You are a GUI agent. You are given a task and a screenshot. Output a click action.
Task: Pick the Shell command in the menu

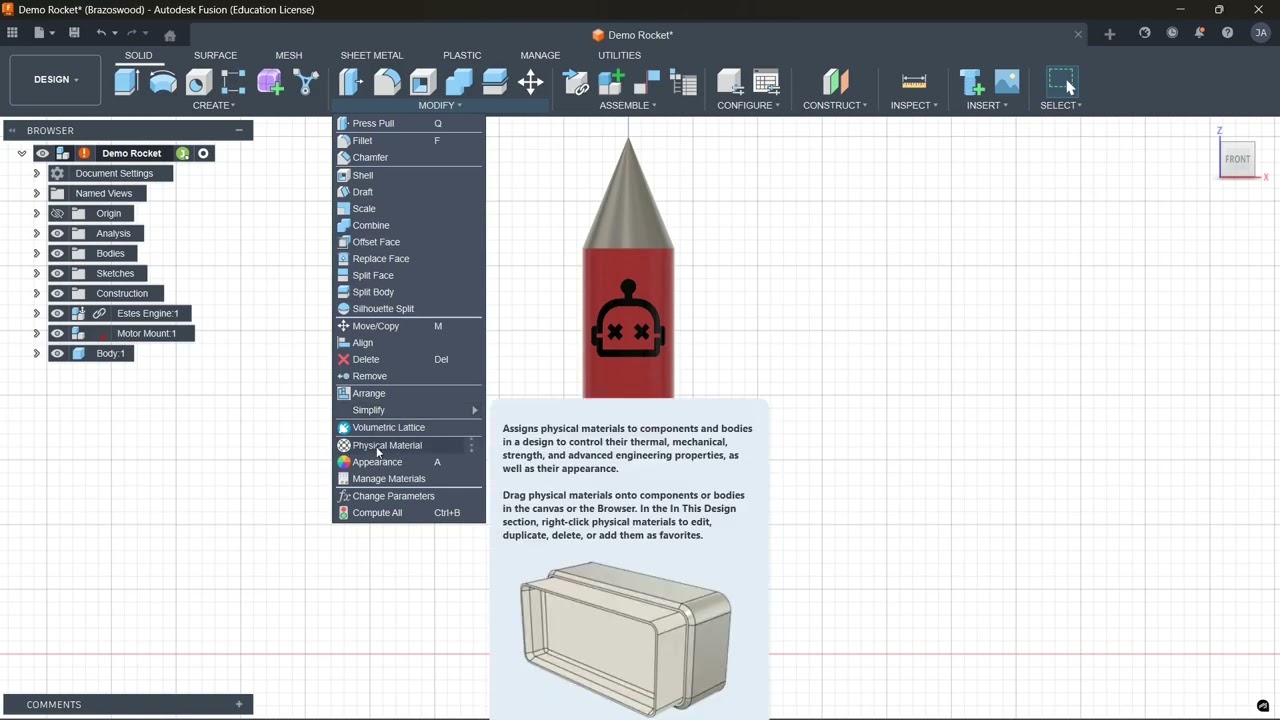408,175
